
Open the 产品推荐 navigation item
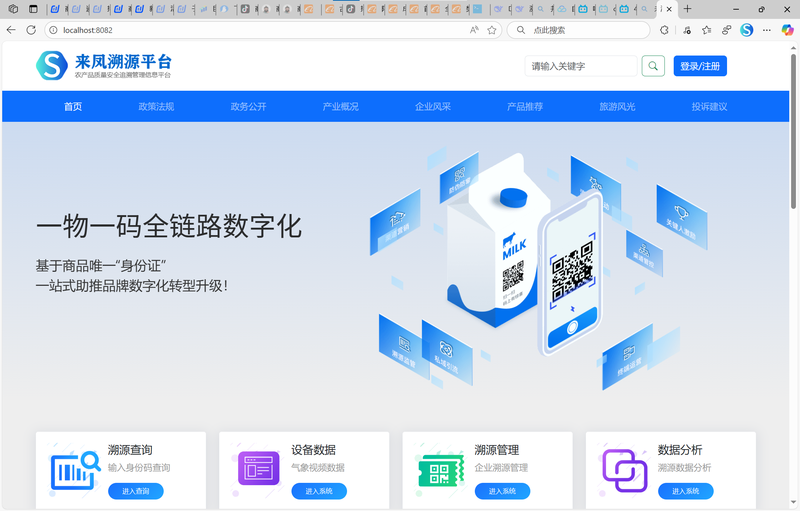point(525,107)
